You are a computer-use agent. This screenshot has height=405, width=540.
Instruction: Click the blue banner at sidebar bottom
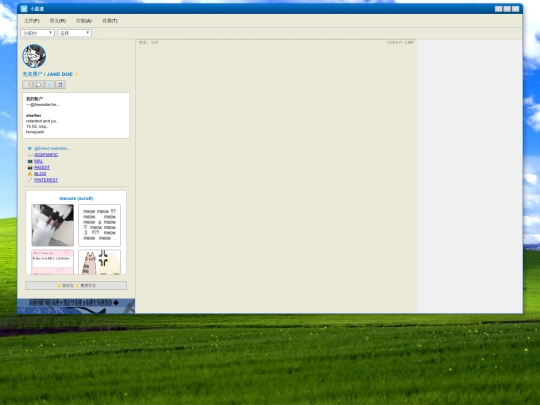76,306
